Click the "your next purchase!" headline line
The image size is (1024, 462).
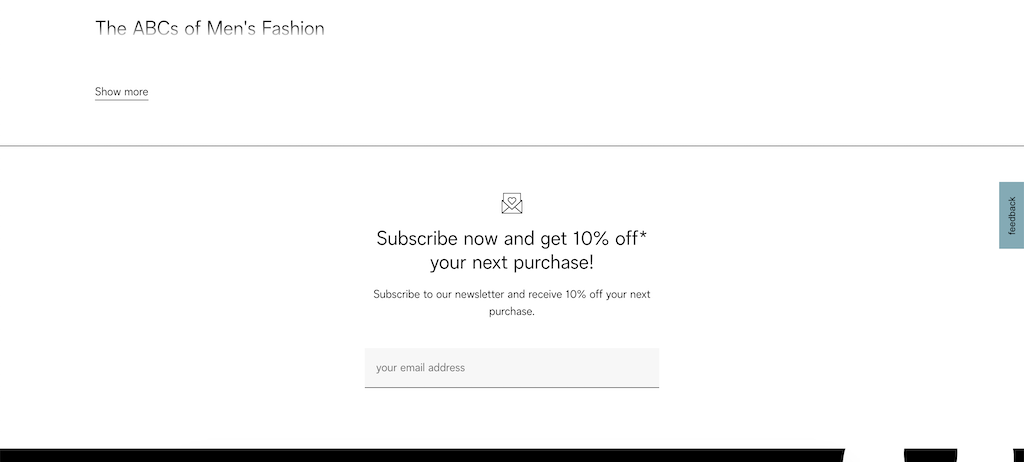[511, 263]
